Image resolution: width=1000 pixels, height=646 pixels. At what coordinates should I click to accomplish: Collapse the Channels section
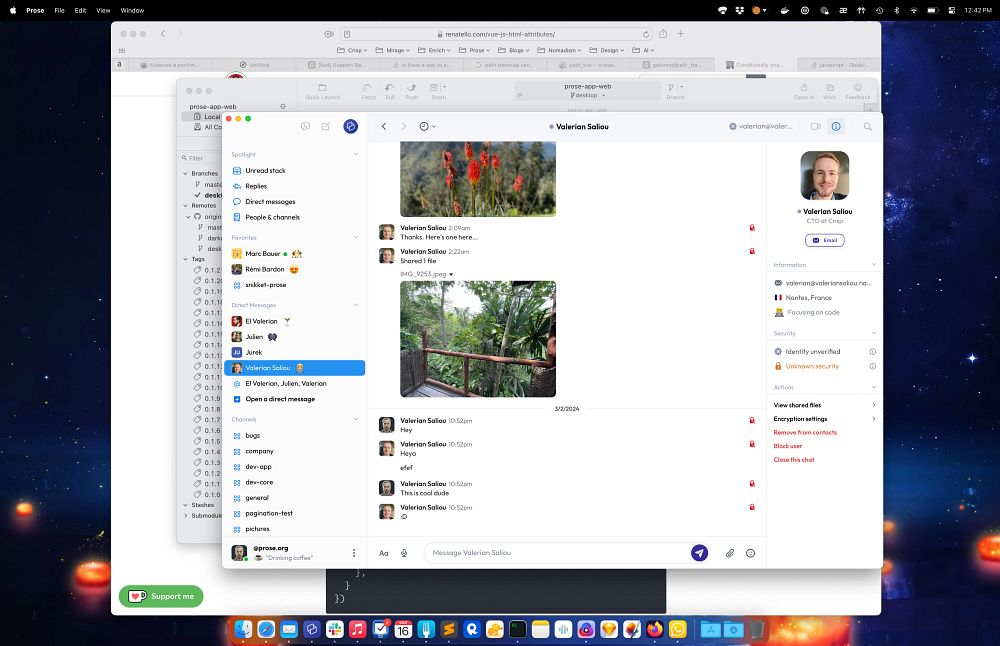point(356,419)
